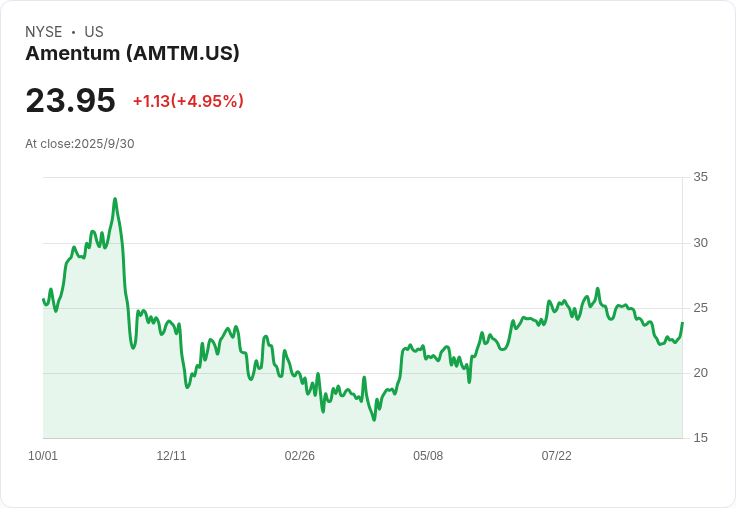Click the lowest trough of the price line
The image size is (736, 508).
pos(374,420)
